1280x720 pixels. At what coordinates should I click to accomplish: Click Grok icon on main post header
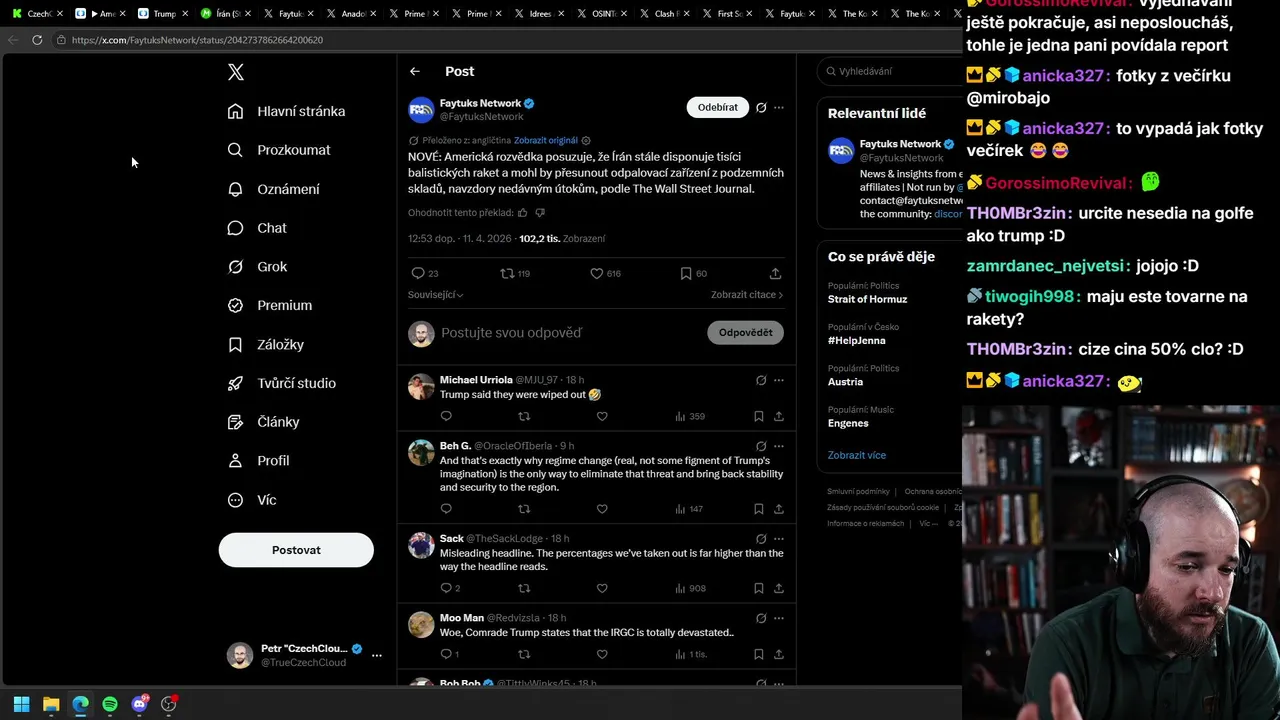tap(761, 107)
